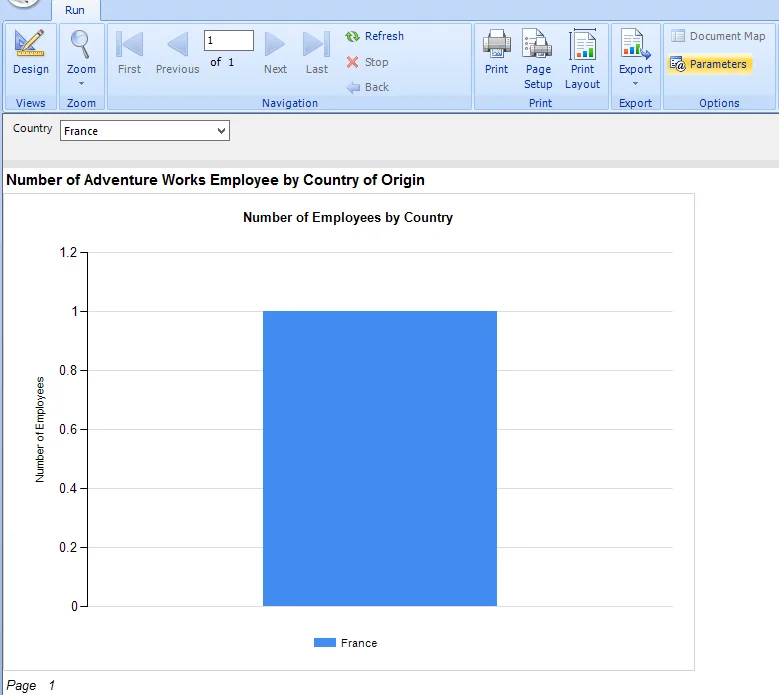The height and width of the screenshot is (695, 779).
Task: Click the France legend label
Action: coord(359,643)
